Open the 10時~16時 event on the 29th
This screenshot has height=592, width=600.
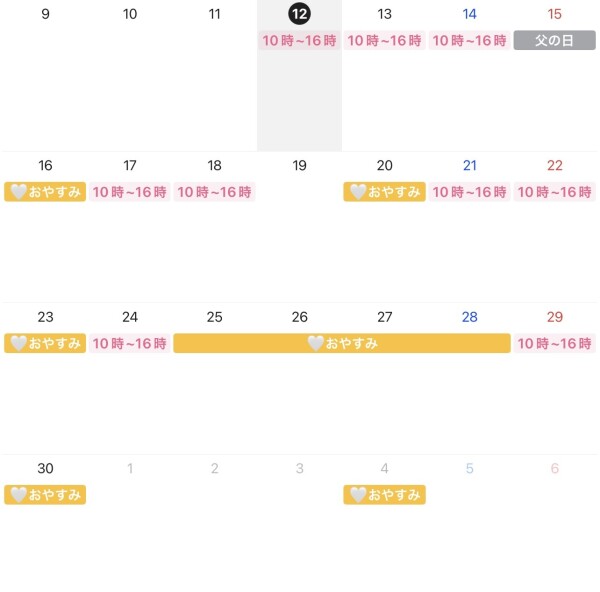point(554,343)
